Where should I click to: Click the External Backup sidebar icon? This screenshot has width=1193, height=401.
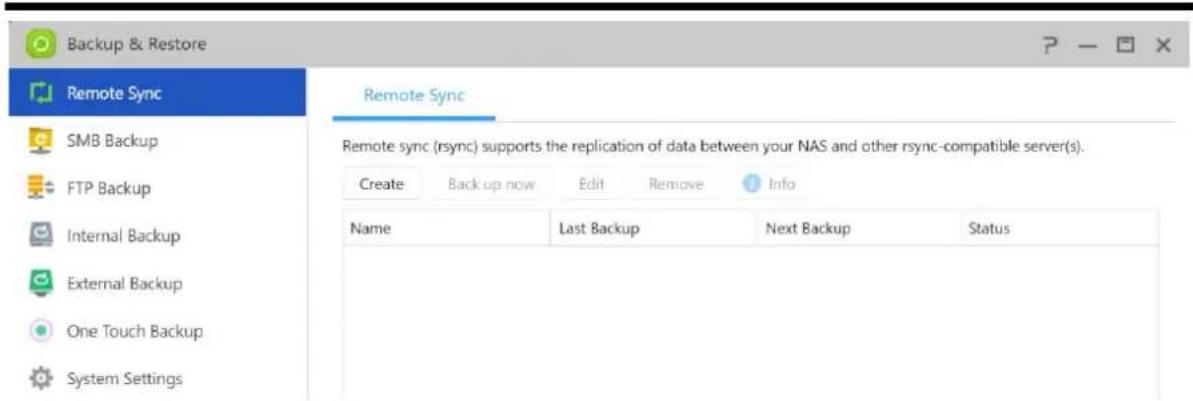(34, 284)
